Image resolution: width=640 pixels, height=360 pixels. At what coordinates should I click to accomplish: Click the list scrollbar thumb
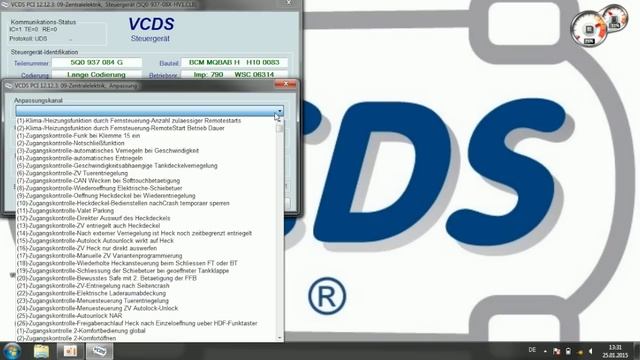(x=280, y=129)
